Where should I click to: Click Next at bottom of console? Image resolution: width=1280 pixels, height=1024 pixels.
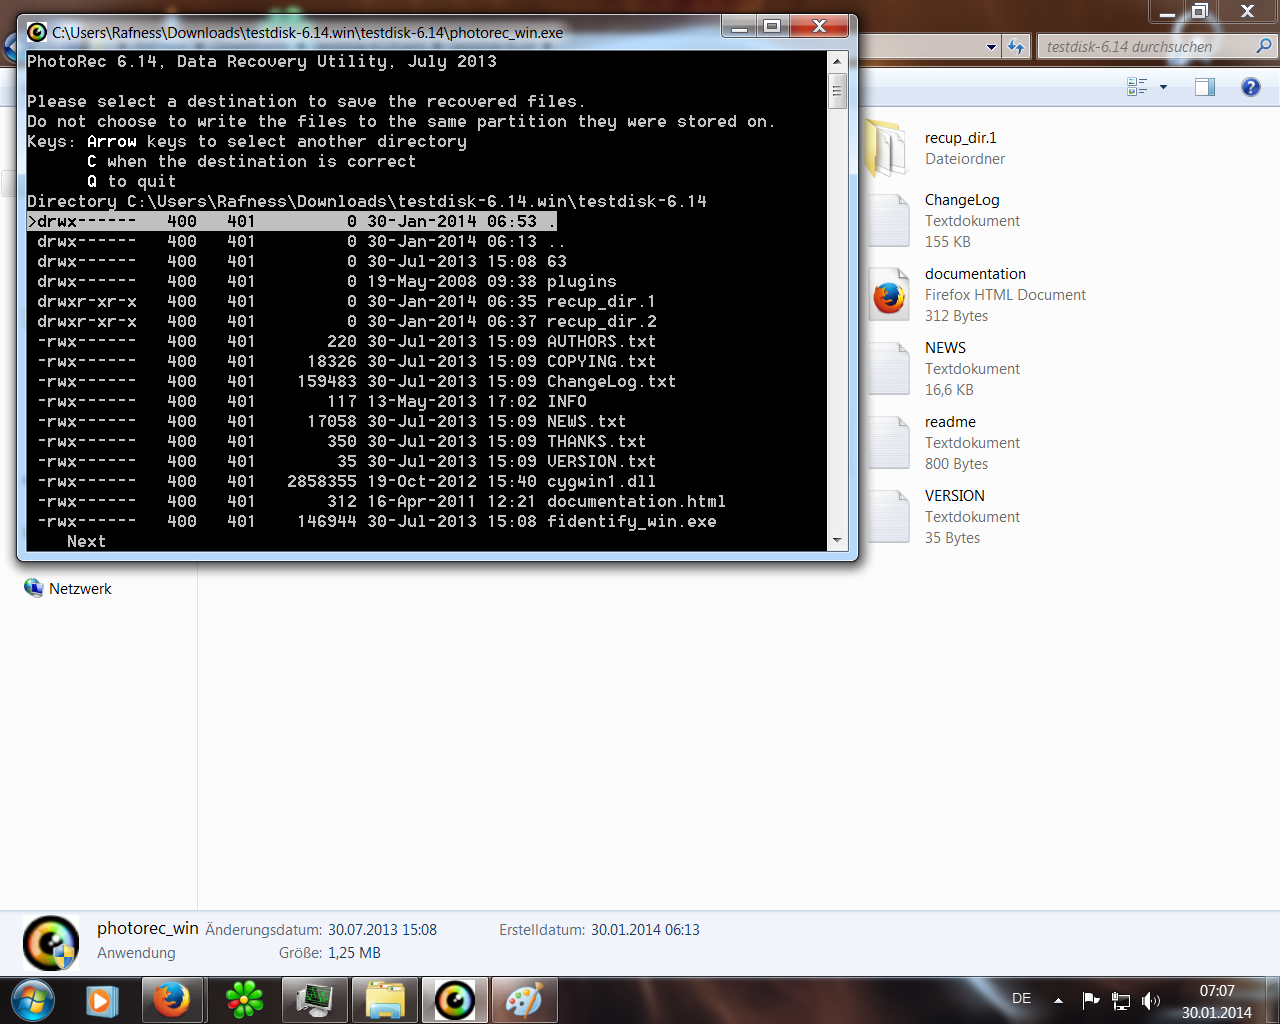86,541
